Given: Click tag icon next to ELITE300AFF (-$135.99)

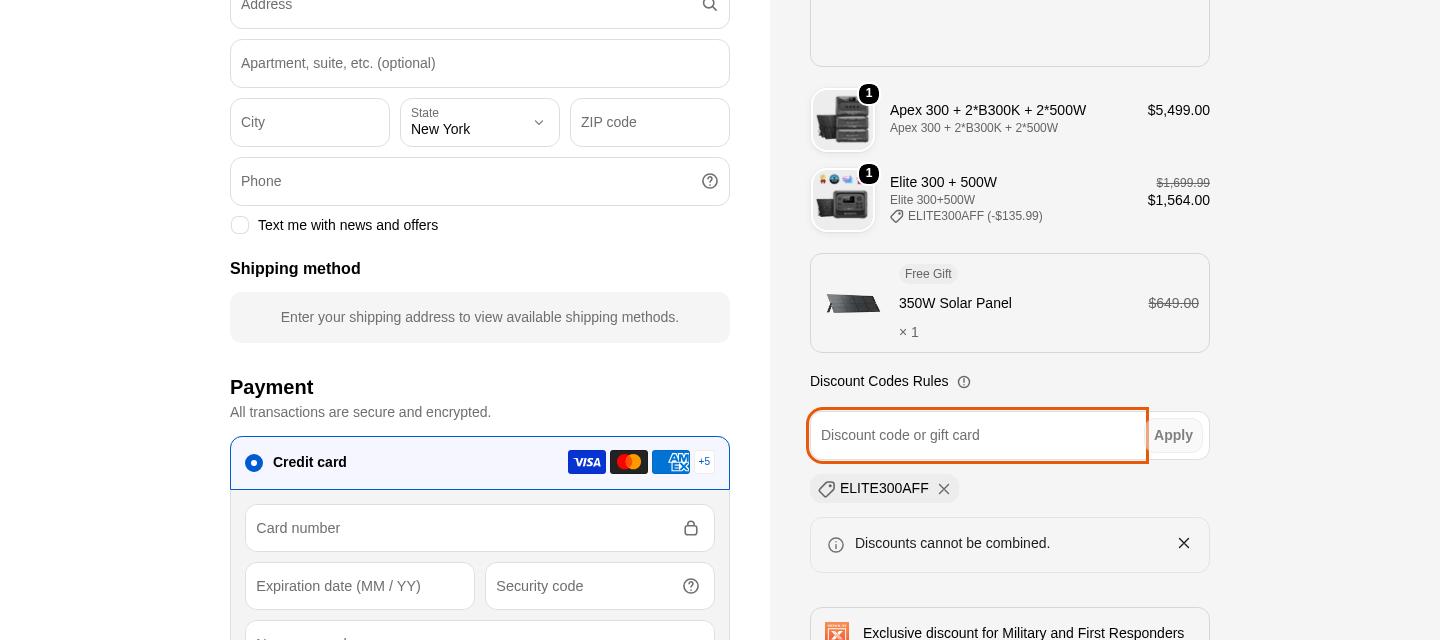Looking at the screenshot, I should (897, 216).
